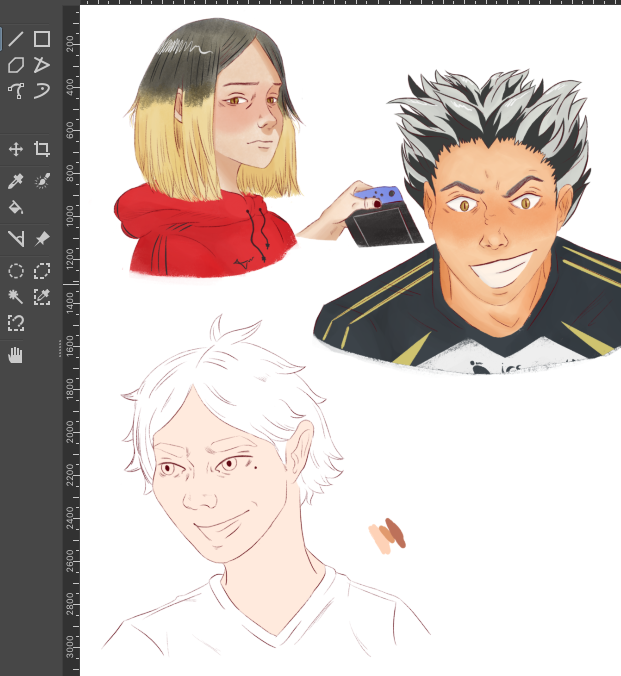Select the Reference images pin tool
The width and height of the screenshot is (621, 676).
click(x=42, y=238)
